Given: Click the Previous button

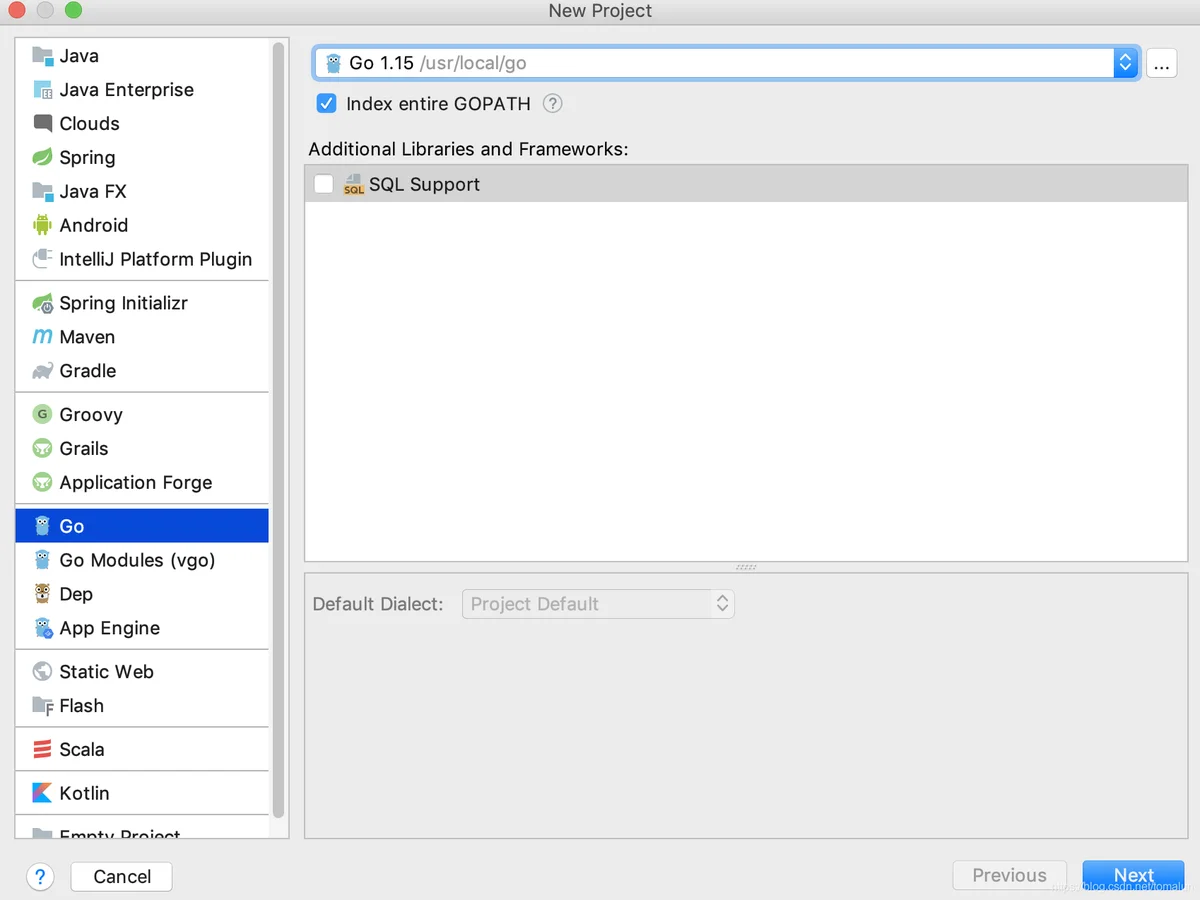Looking at the screenshot, I should pos(1009,876).
